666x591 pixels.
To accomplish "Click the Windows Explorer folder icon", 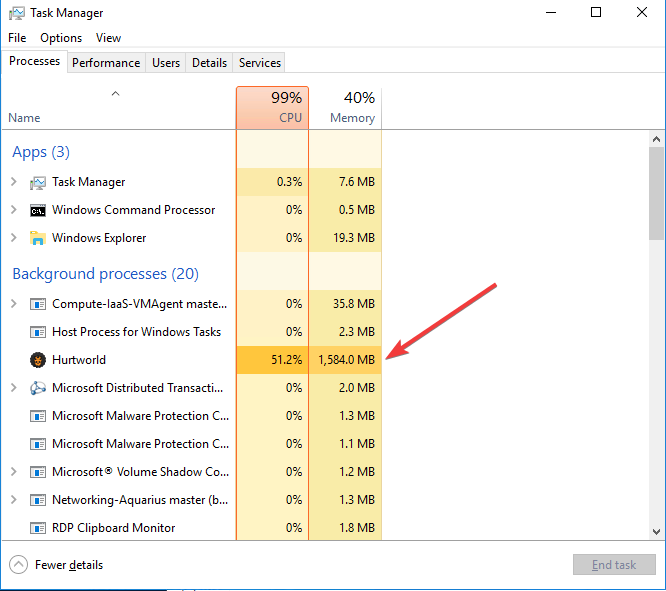I will pos(37,238).
